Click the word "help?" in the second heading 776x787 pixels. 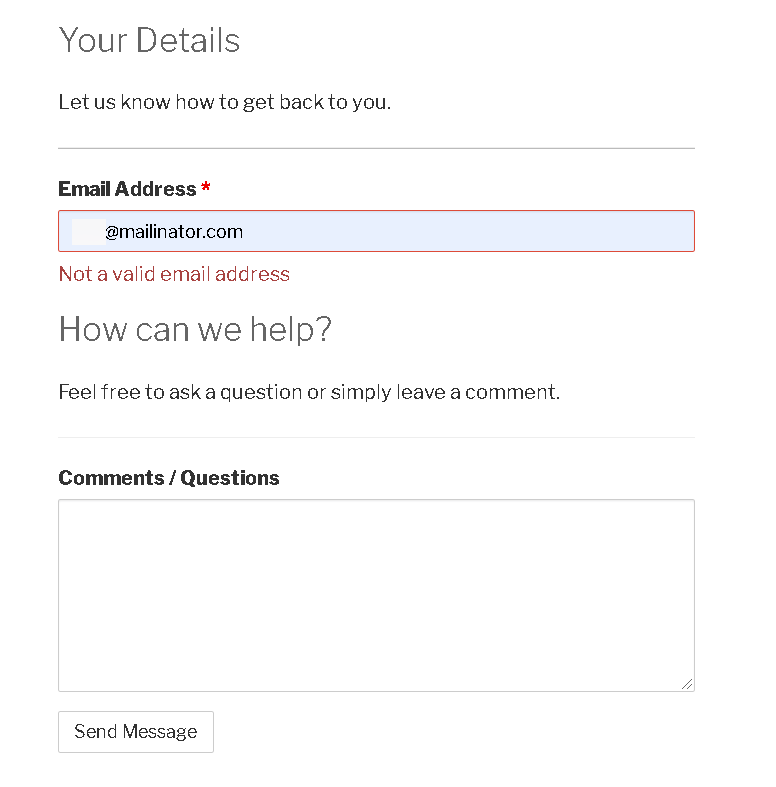pos(291,330)
